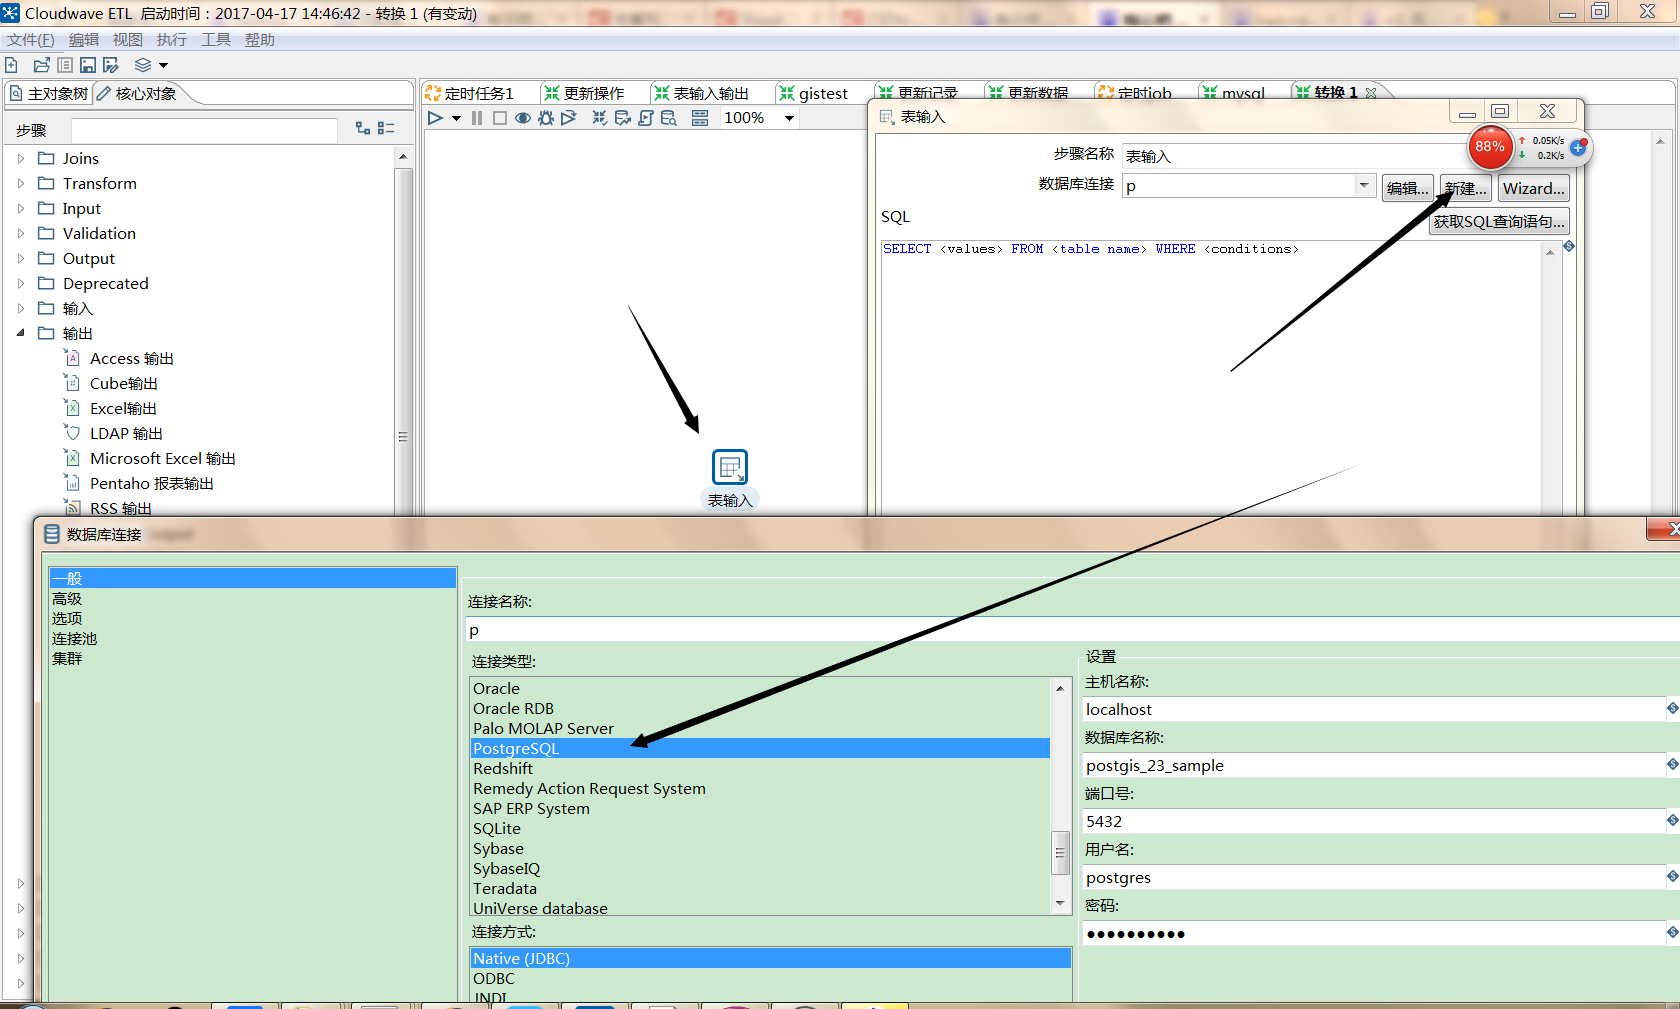The width and height of the screenshot is (1680, 1009).
Task: Open the 数据库连接 combo box dropdown
Action: (x=1364, y=185)
